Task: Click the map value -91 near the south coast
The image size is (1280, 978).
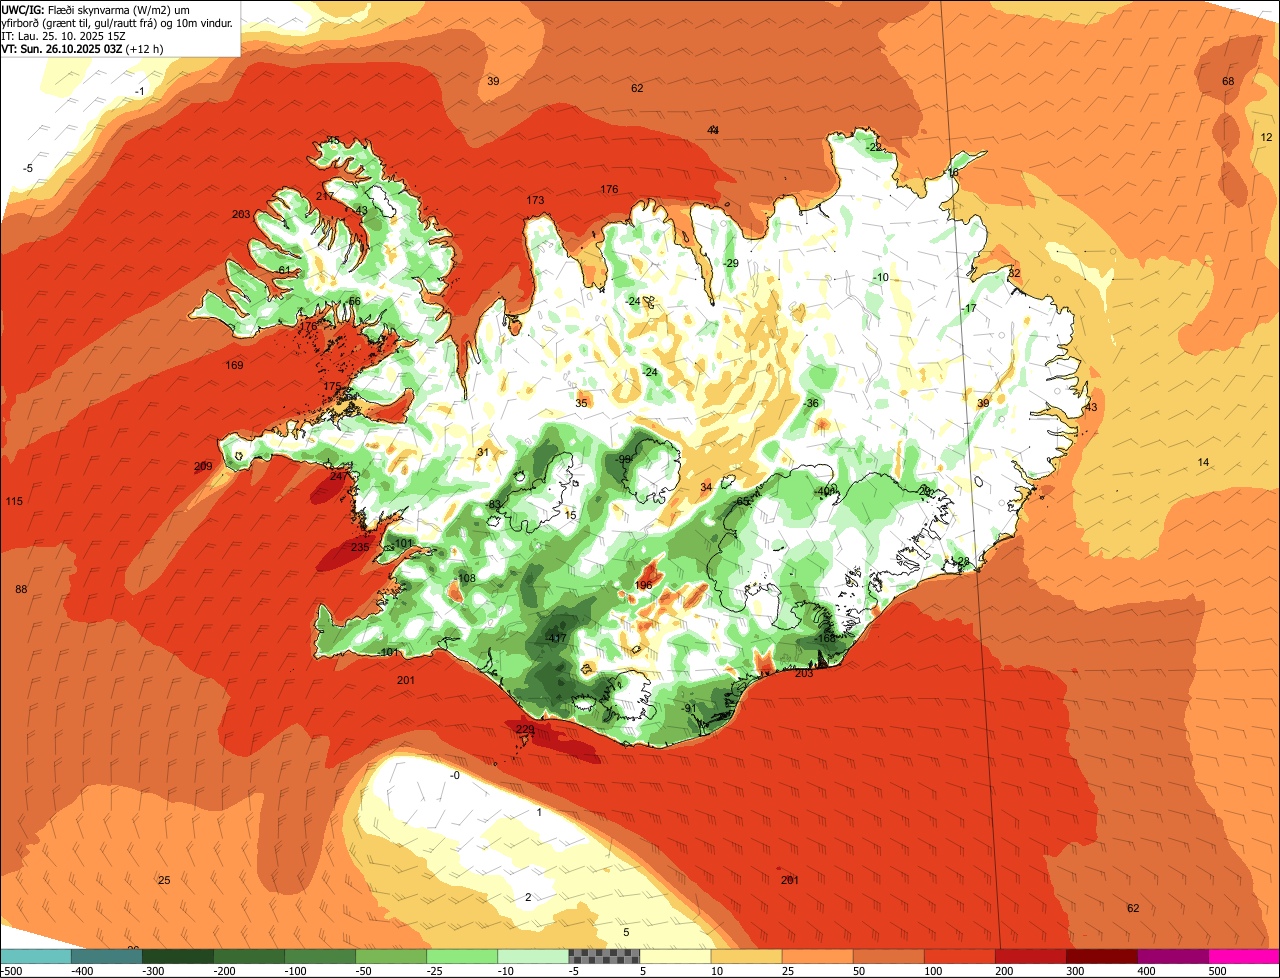Action: click(688, 708)
